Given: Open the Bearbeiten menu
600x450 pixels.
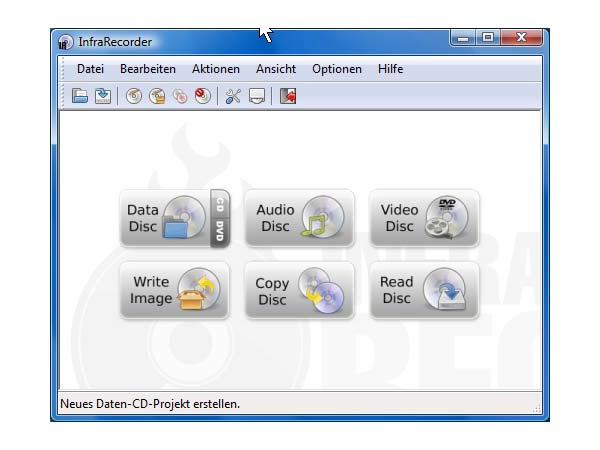Looking at the screenshot, I should (x=147, y=69).
